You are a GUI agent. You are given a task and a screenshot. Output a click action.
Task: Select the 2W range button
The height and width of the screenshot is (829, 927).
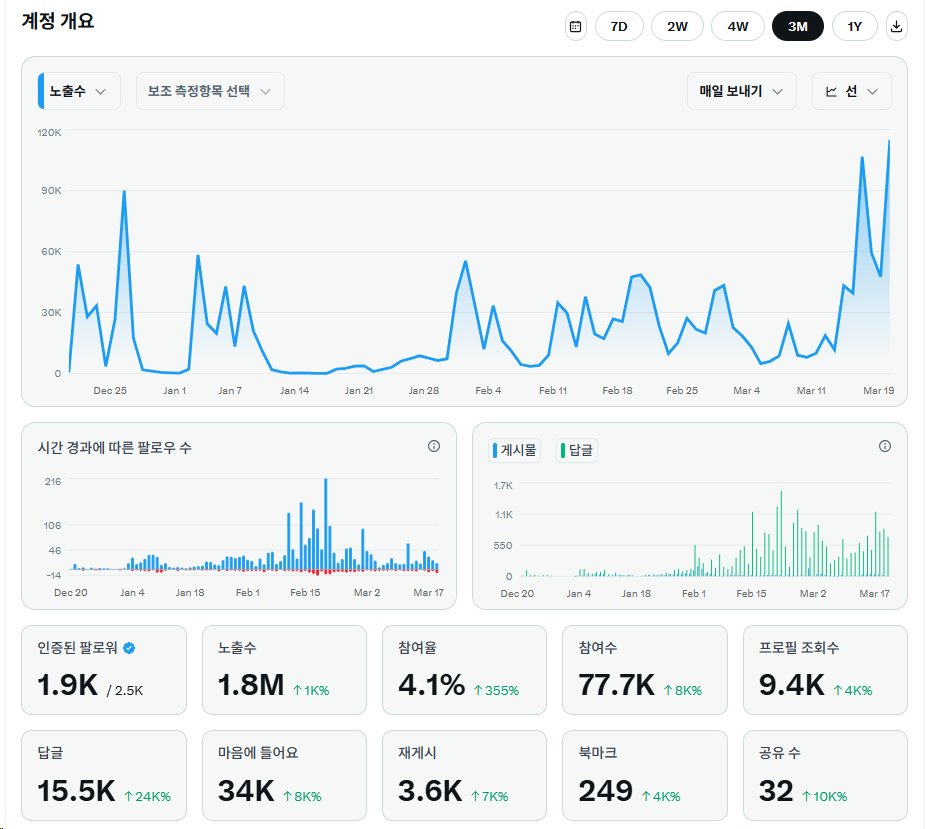click(677, 26)
